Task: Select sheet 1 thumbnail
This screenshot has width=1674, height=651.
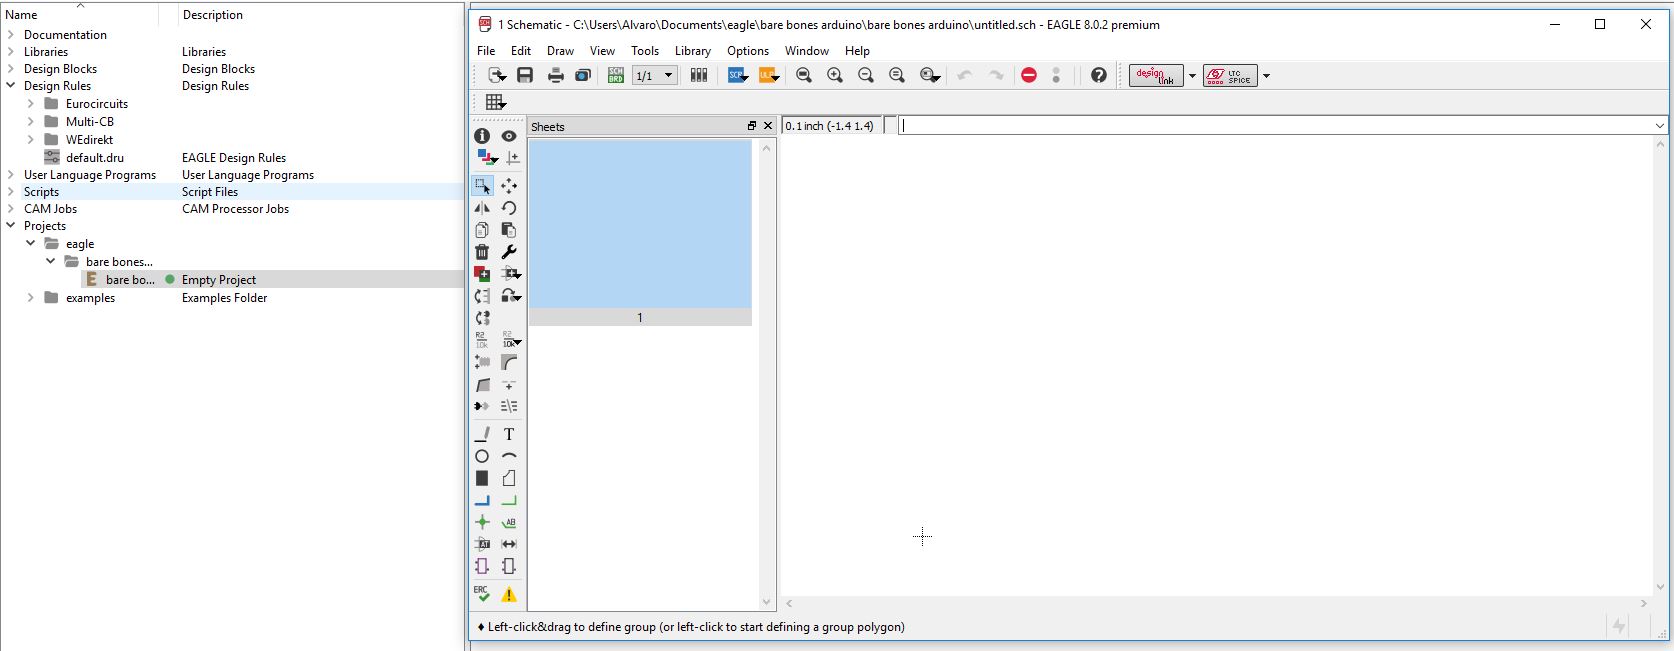Action: (x=640, y=232)
